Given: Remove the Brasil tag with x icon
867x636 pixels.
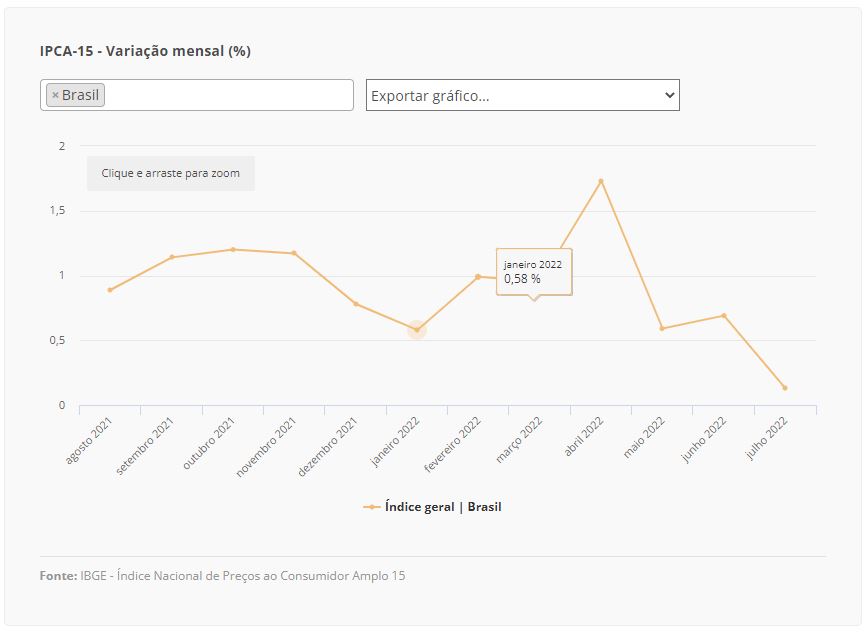Looking at the screenshot, I should [55, 95].
